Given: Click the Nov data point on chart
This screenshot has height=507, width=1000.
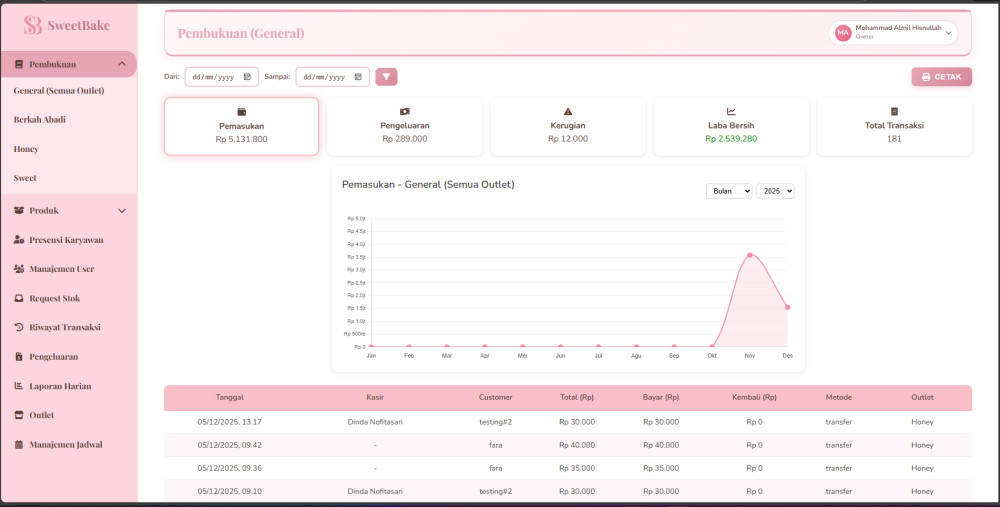Looking at the screenshot, I should pos(749,255).
